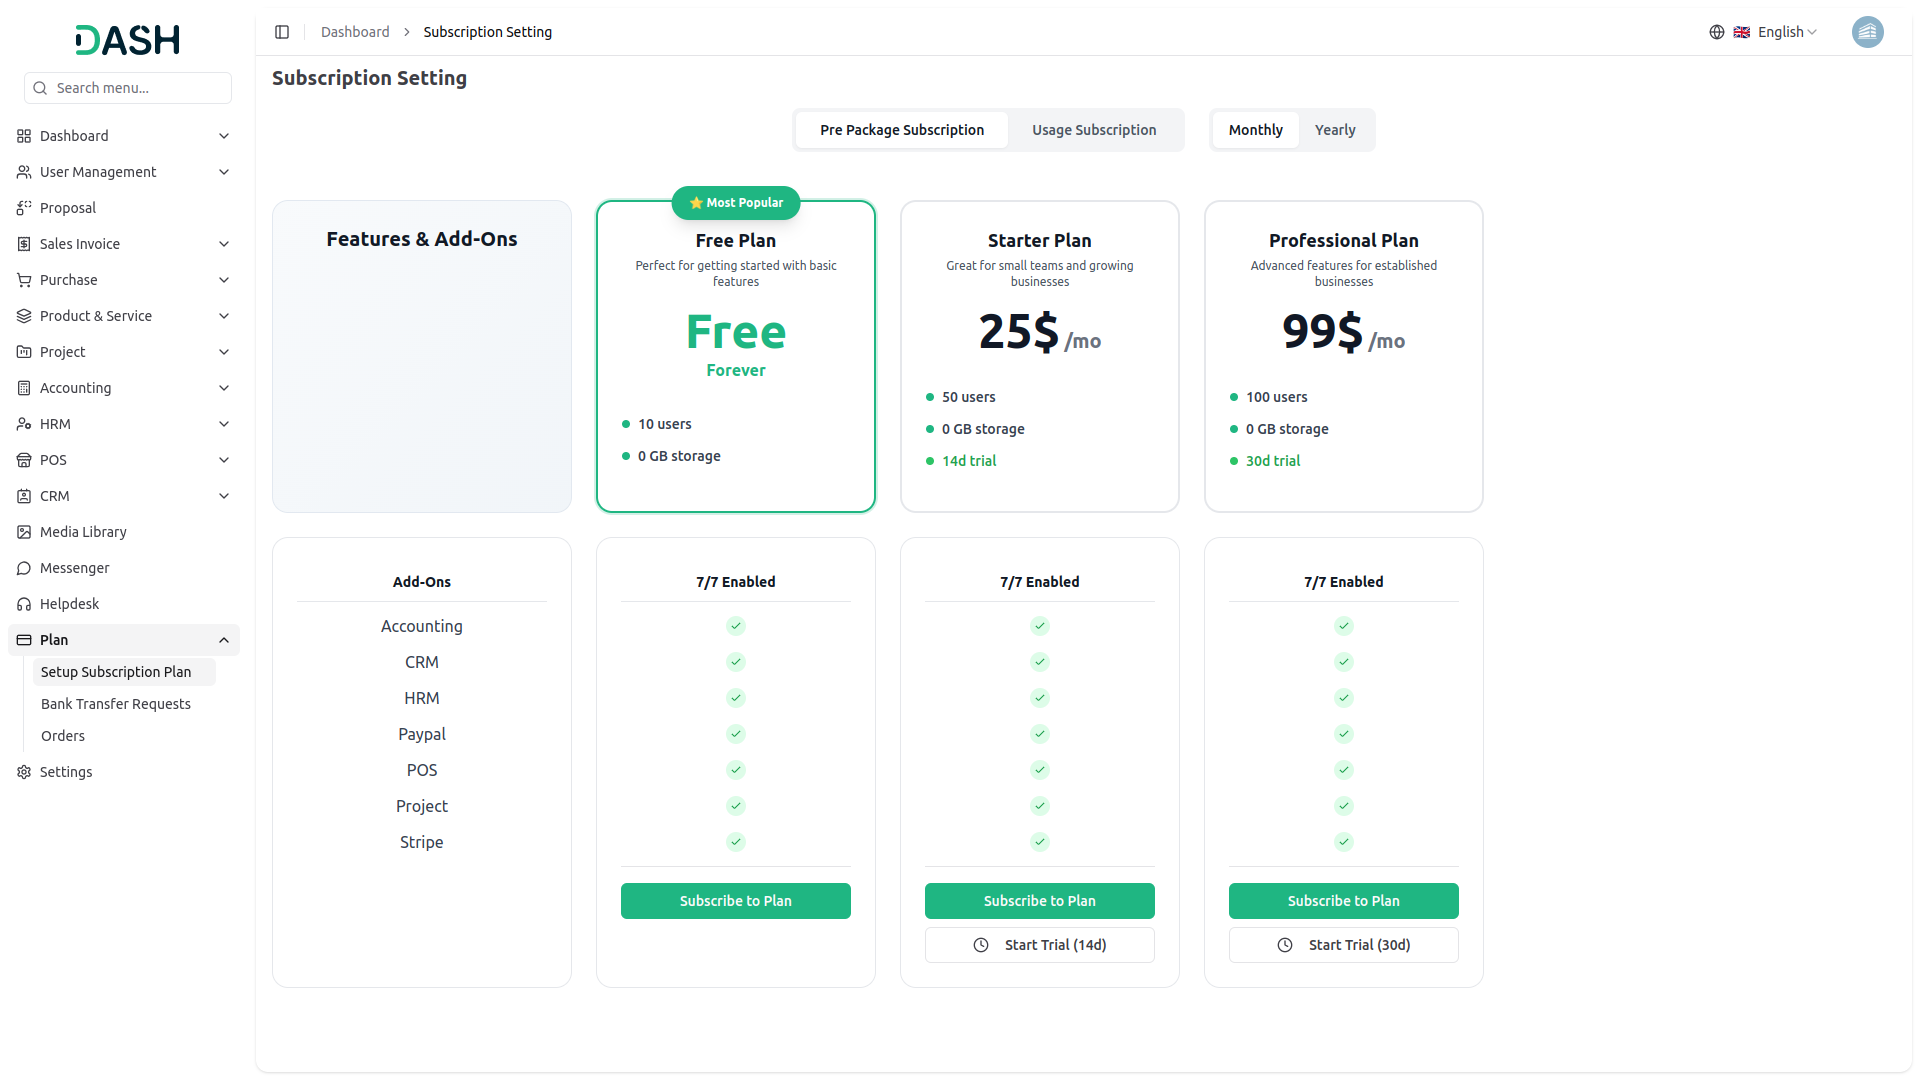
Task: Click the Settings gear icon in sidebar
Action: (x=24, y=772)
